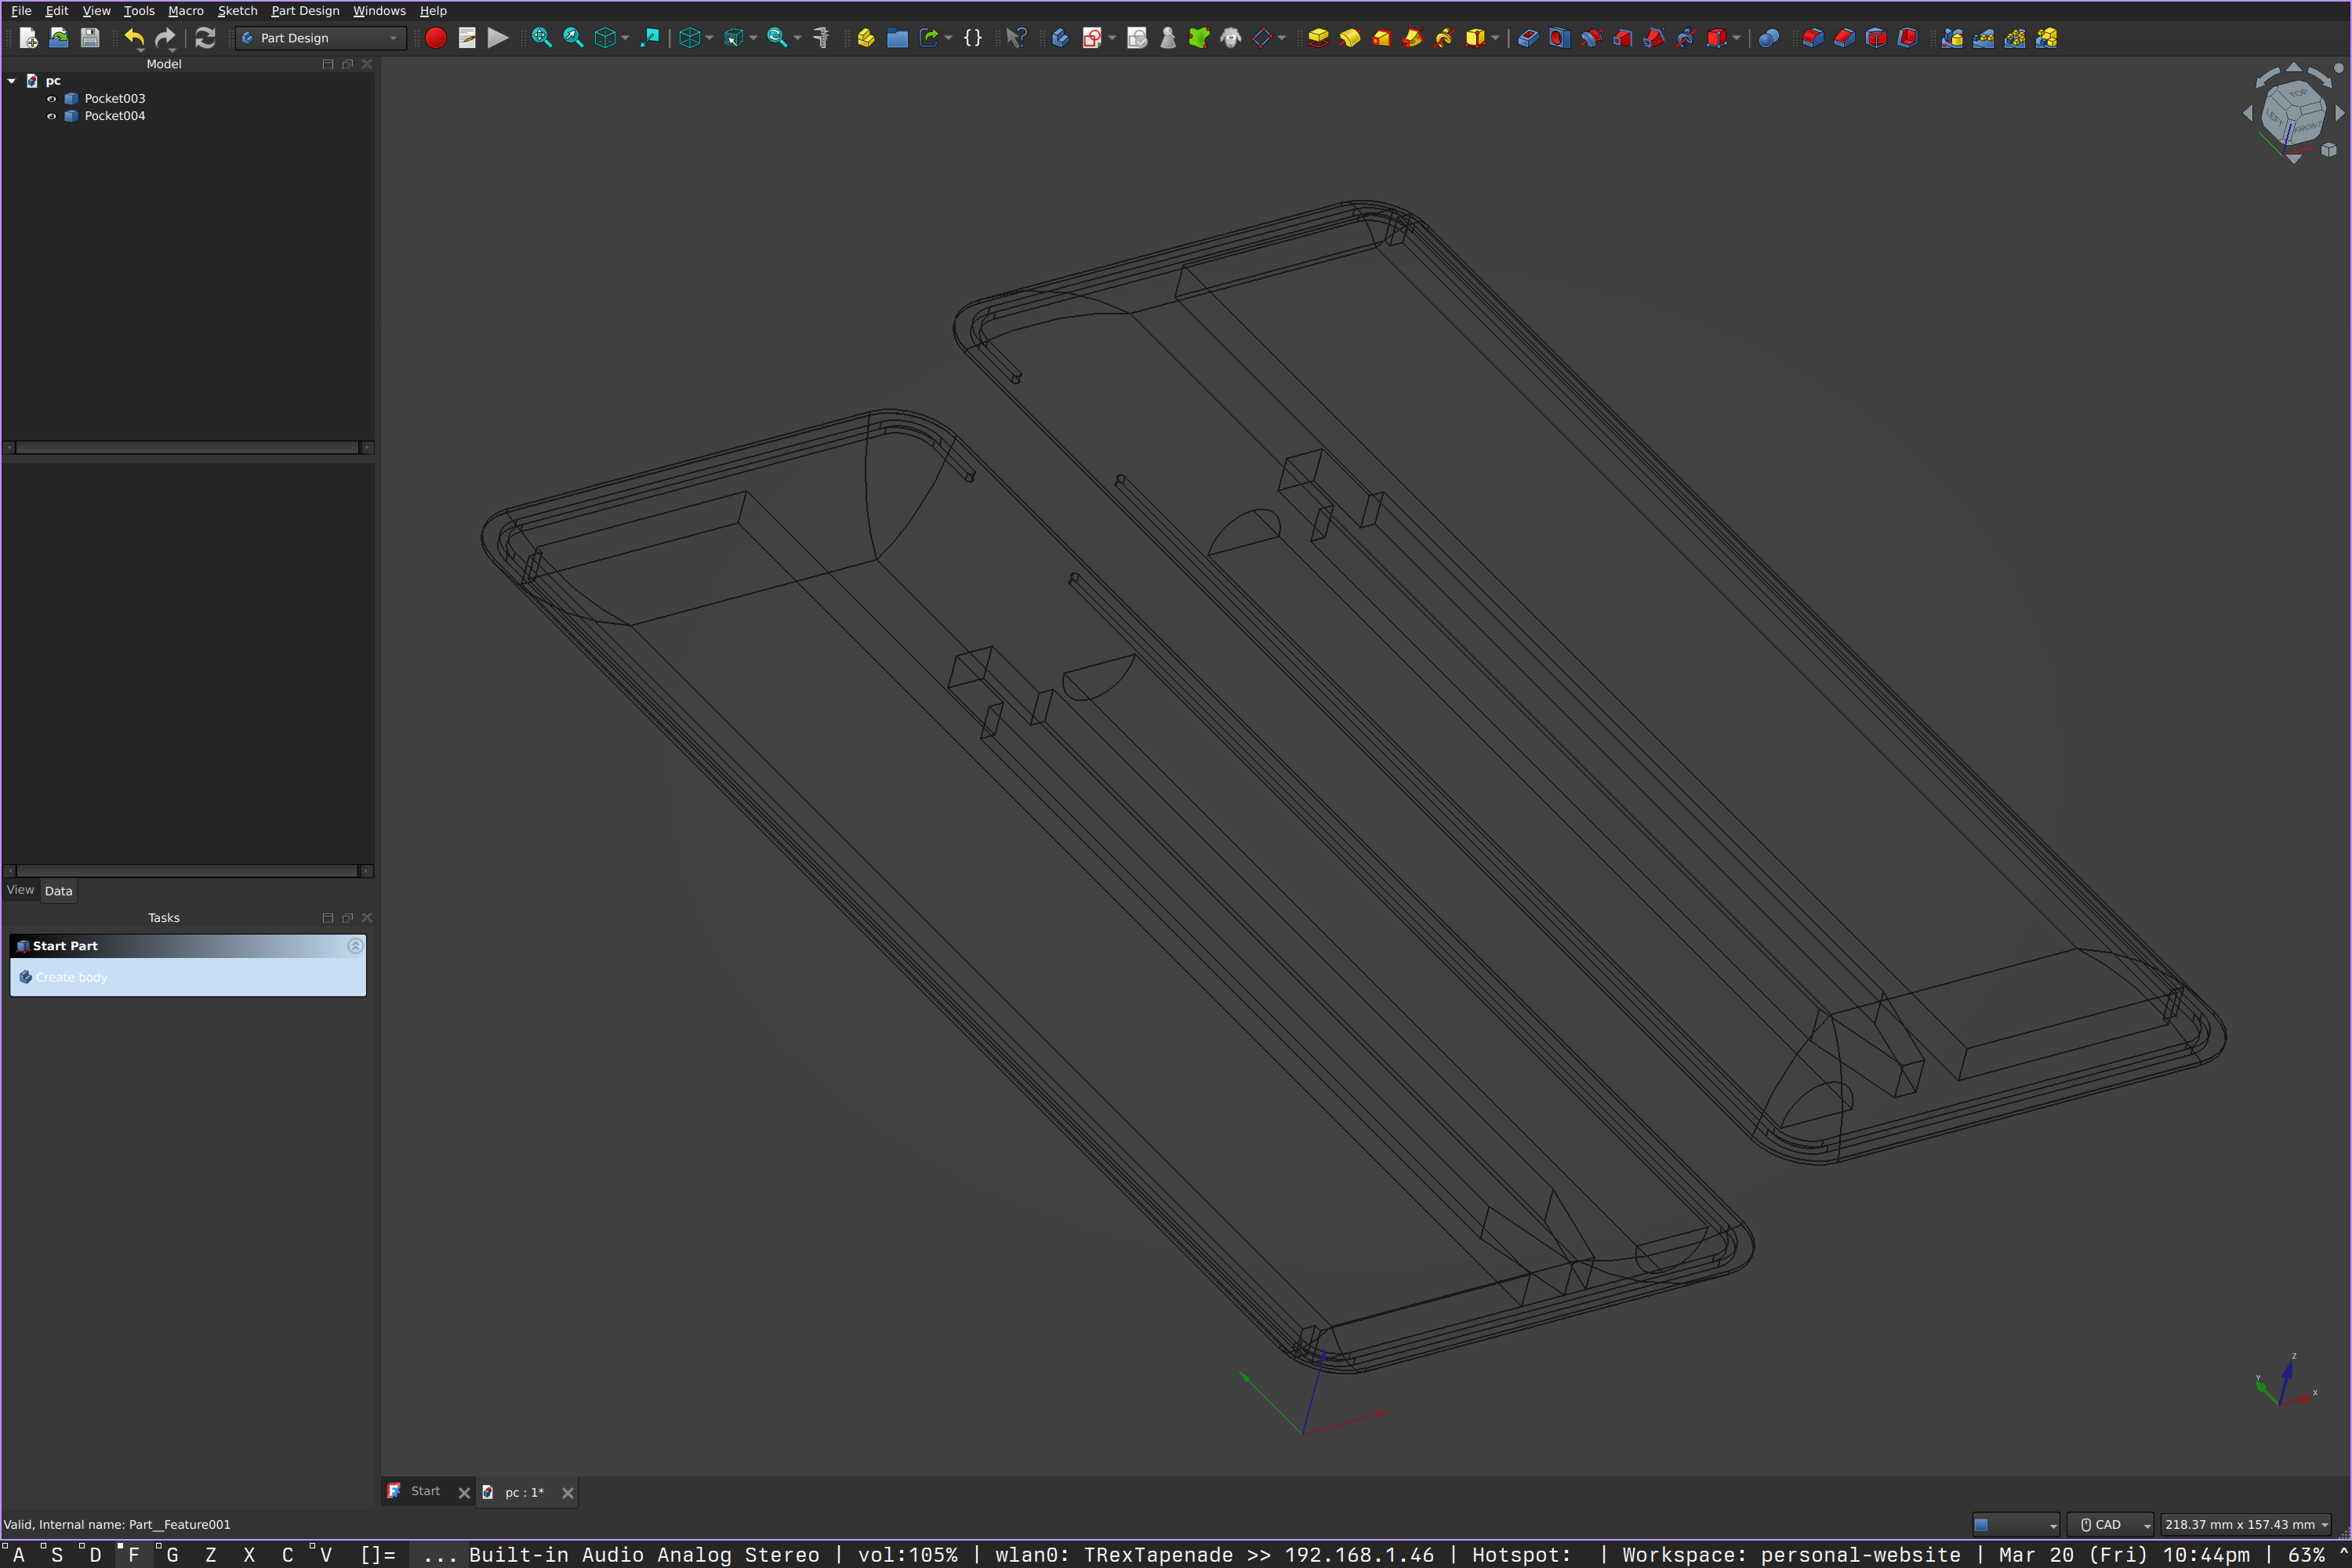Viewport: 2352px width, 1568px height.
Task: Click the Create body link
Action: pos(71,977)
